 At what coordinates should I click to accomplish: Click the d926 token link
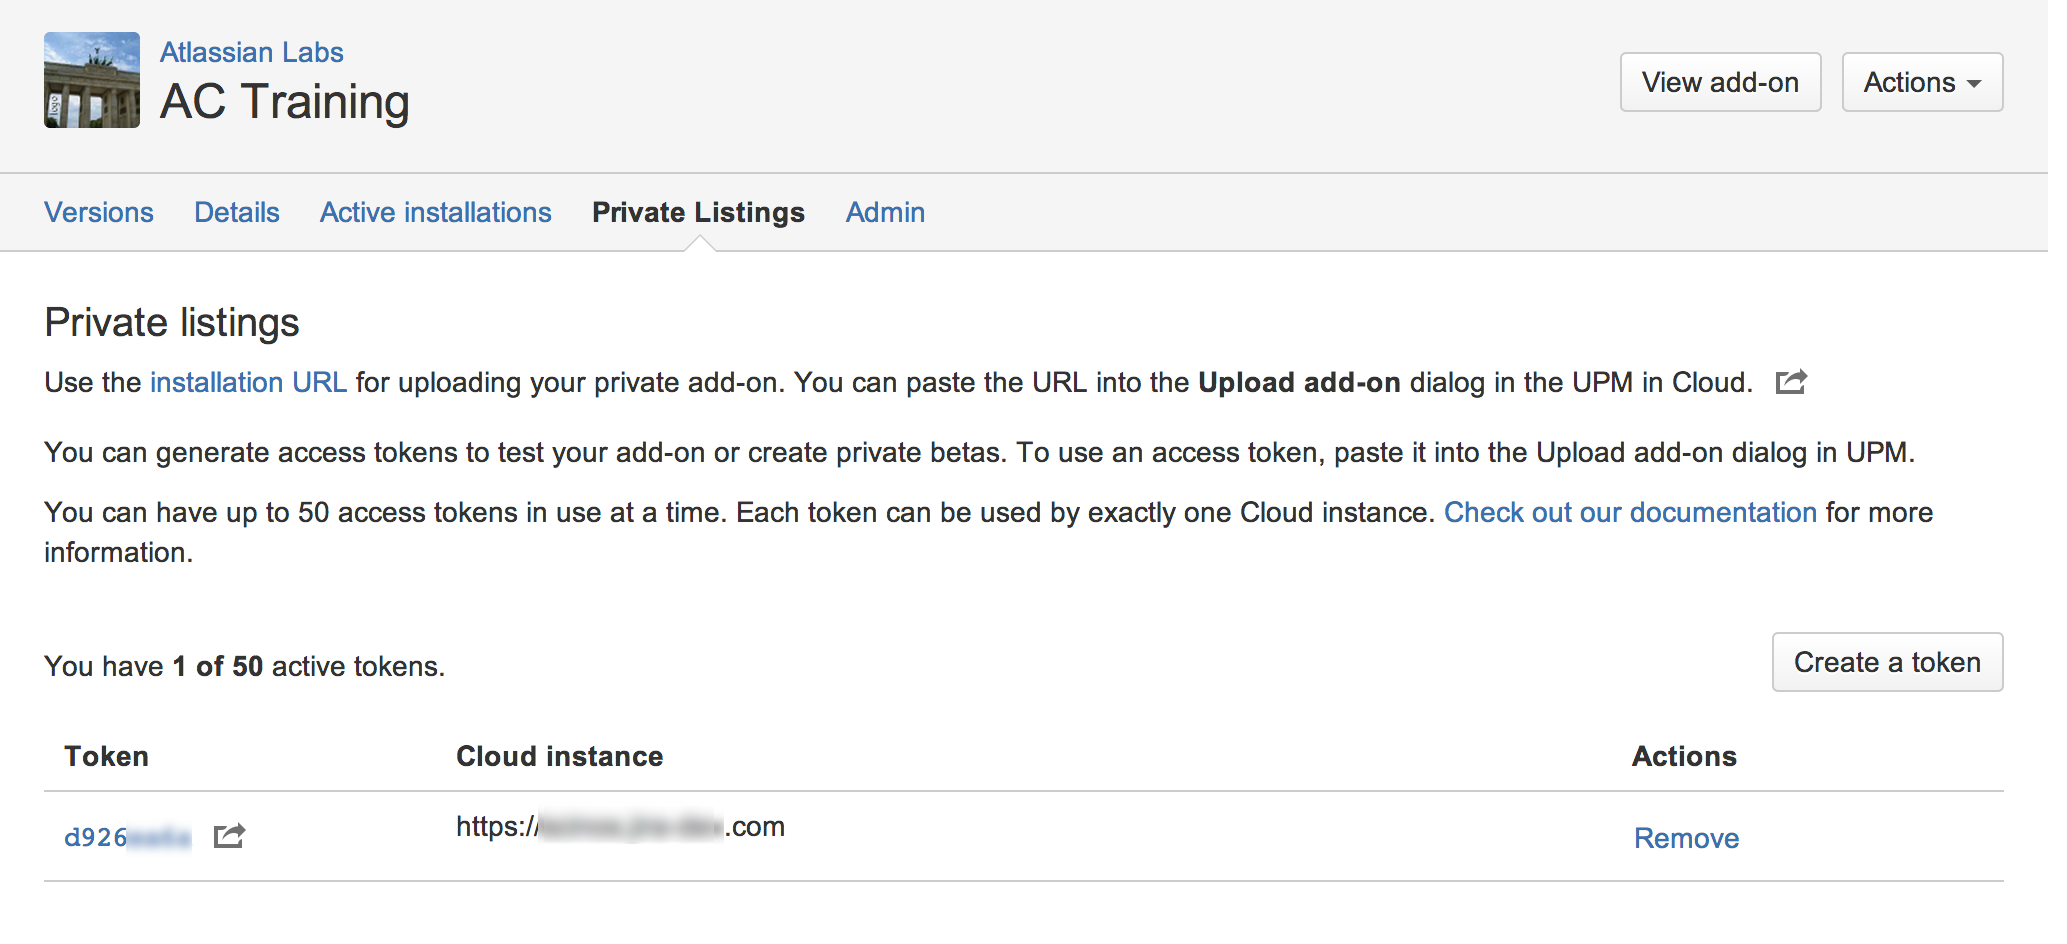point(127,837)
